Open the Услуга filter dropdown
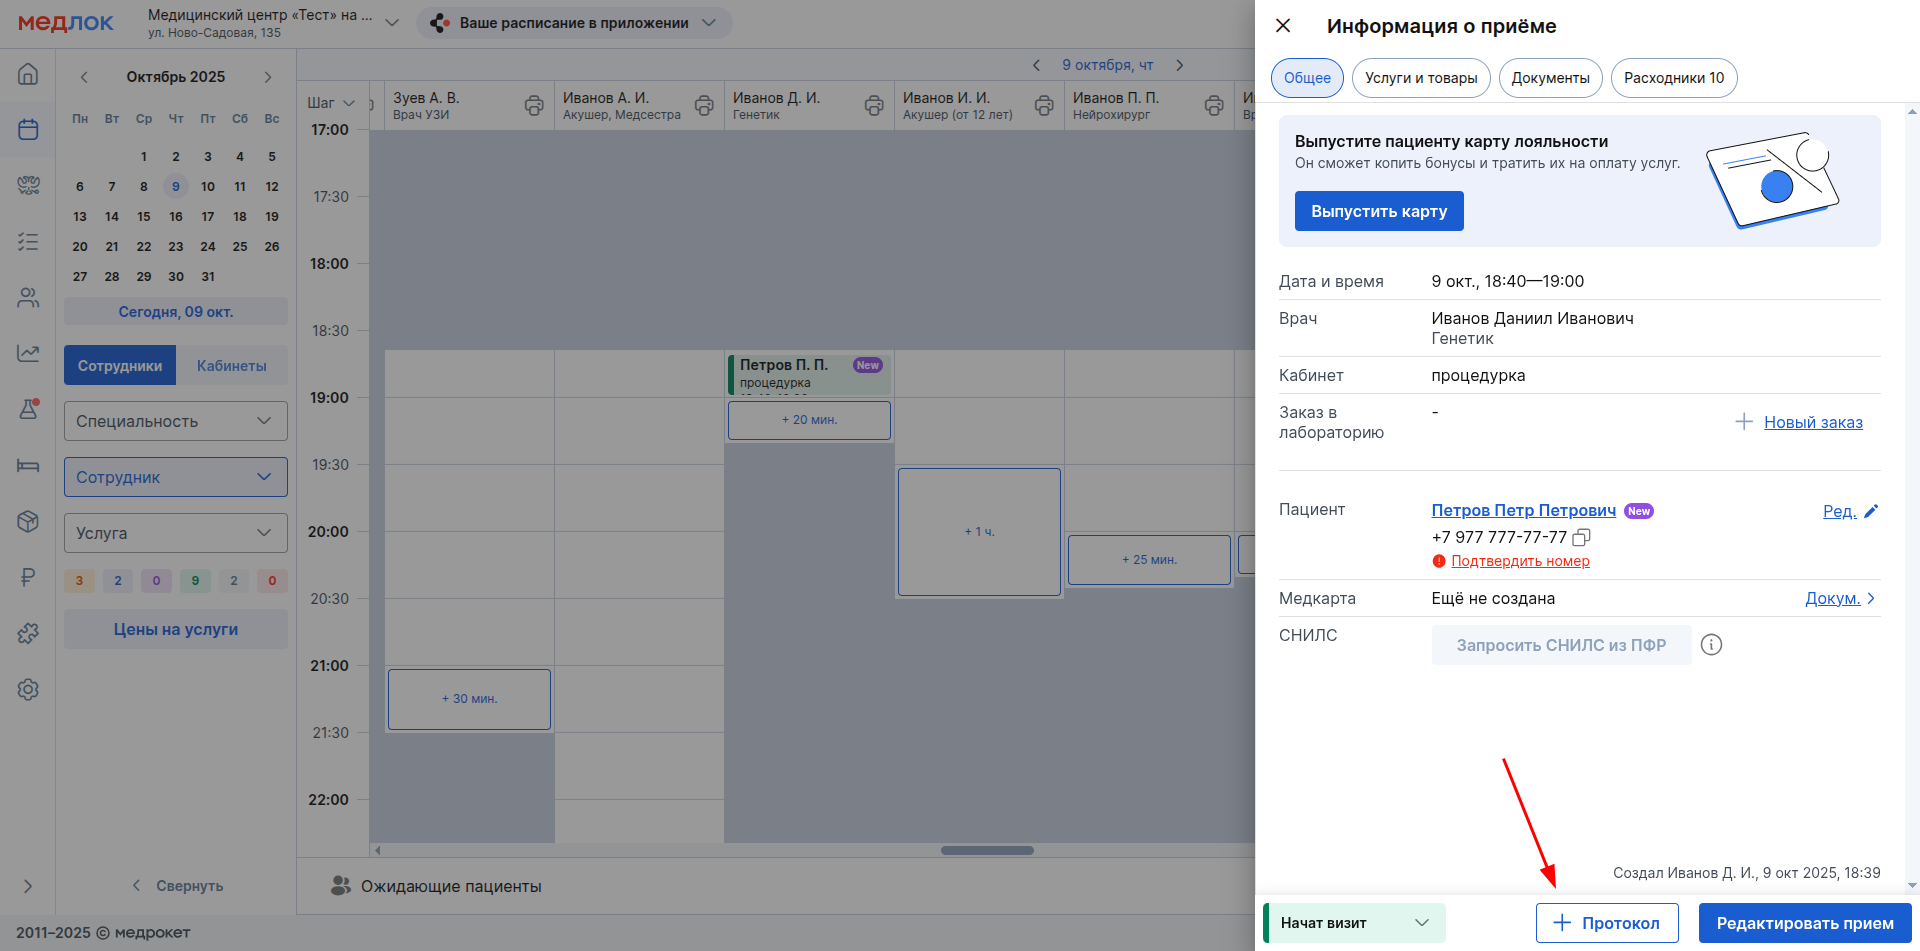 pyautogui.click(x=176, y=533)
